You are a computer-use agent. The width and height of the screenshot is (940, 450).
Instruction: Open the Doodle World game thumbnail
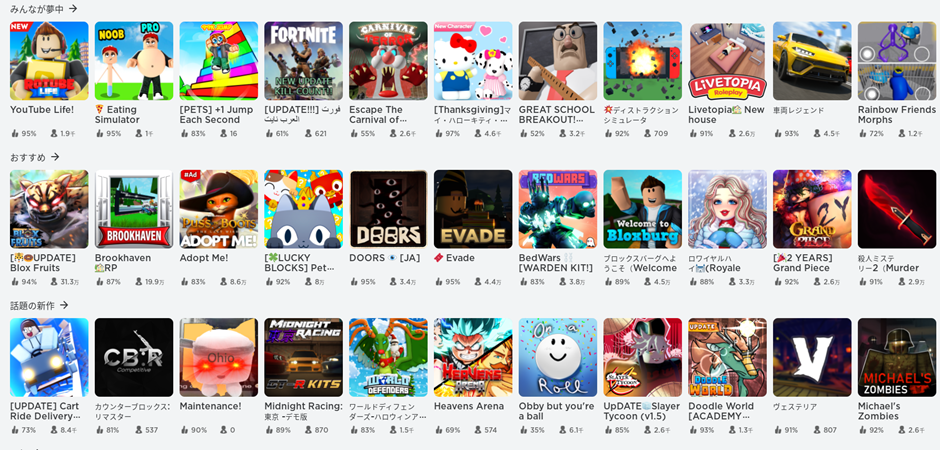pos(727,357)
